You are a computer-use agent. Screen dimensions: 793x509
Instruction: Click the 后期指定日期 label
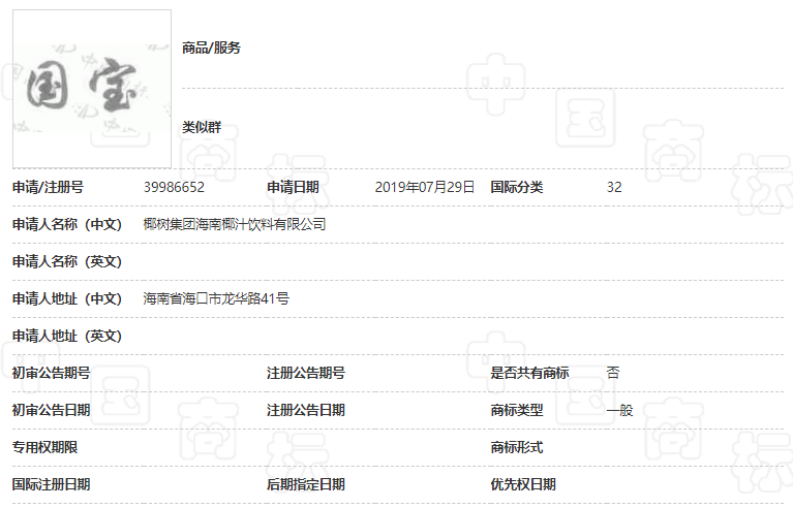306,484
